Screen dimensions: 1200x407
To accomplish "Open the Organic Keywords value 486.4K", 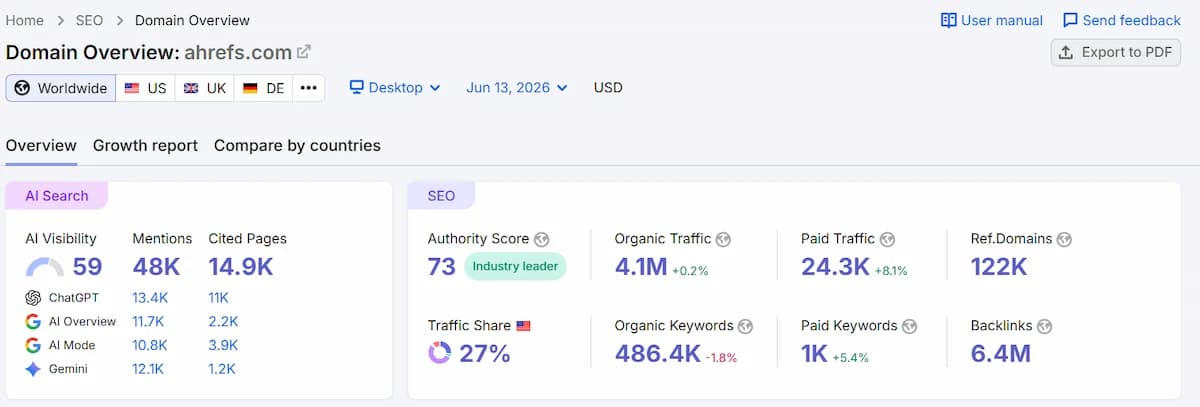I will [x=657, y=353].
